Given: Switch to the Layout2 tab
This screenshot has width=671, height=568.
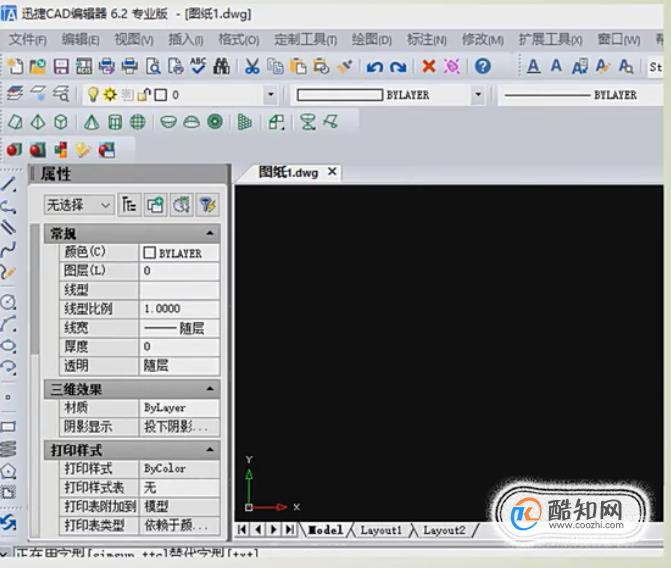Looking at the screenshot, I should [444, 530].
